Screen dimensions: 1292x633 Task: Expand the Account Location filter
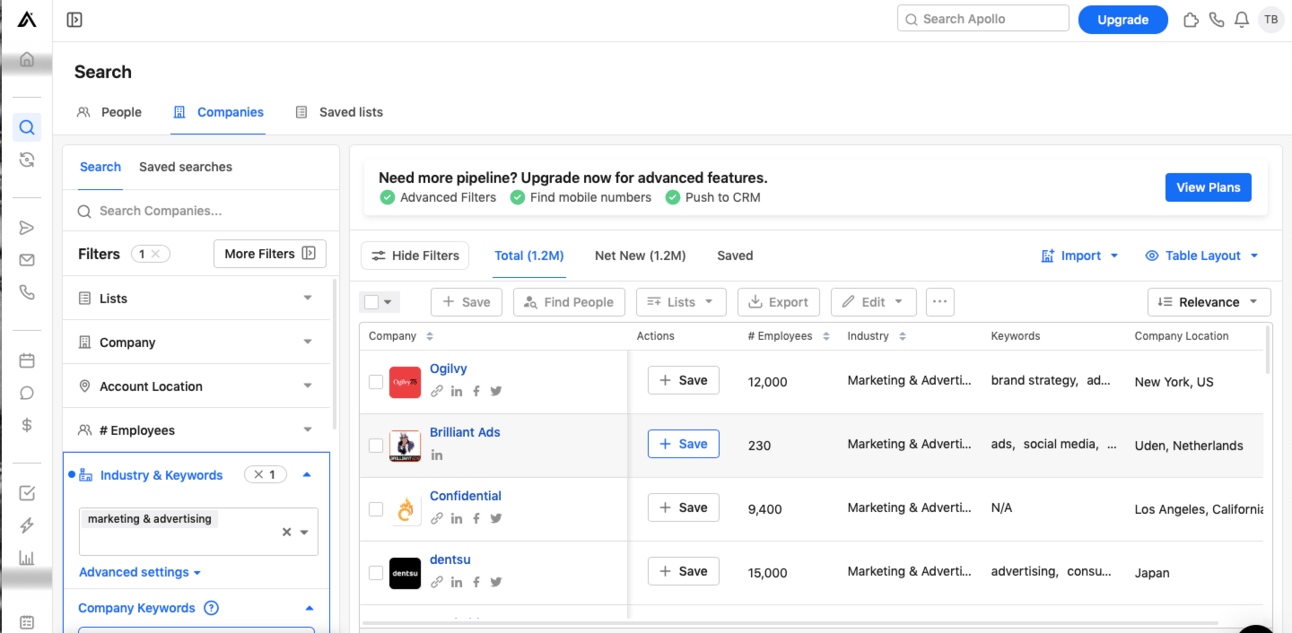point(196,386)
